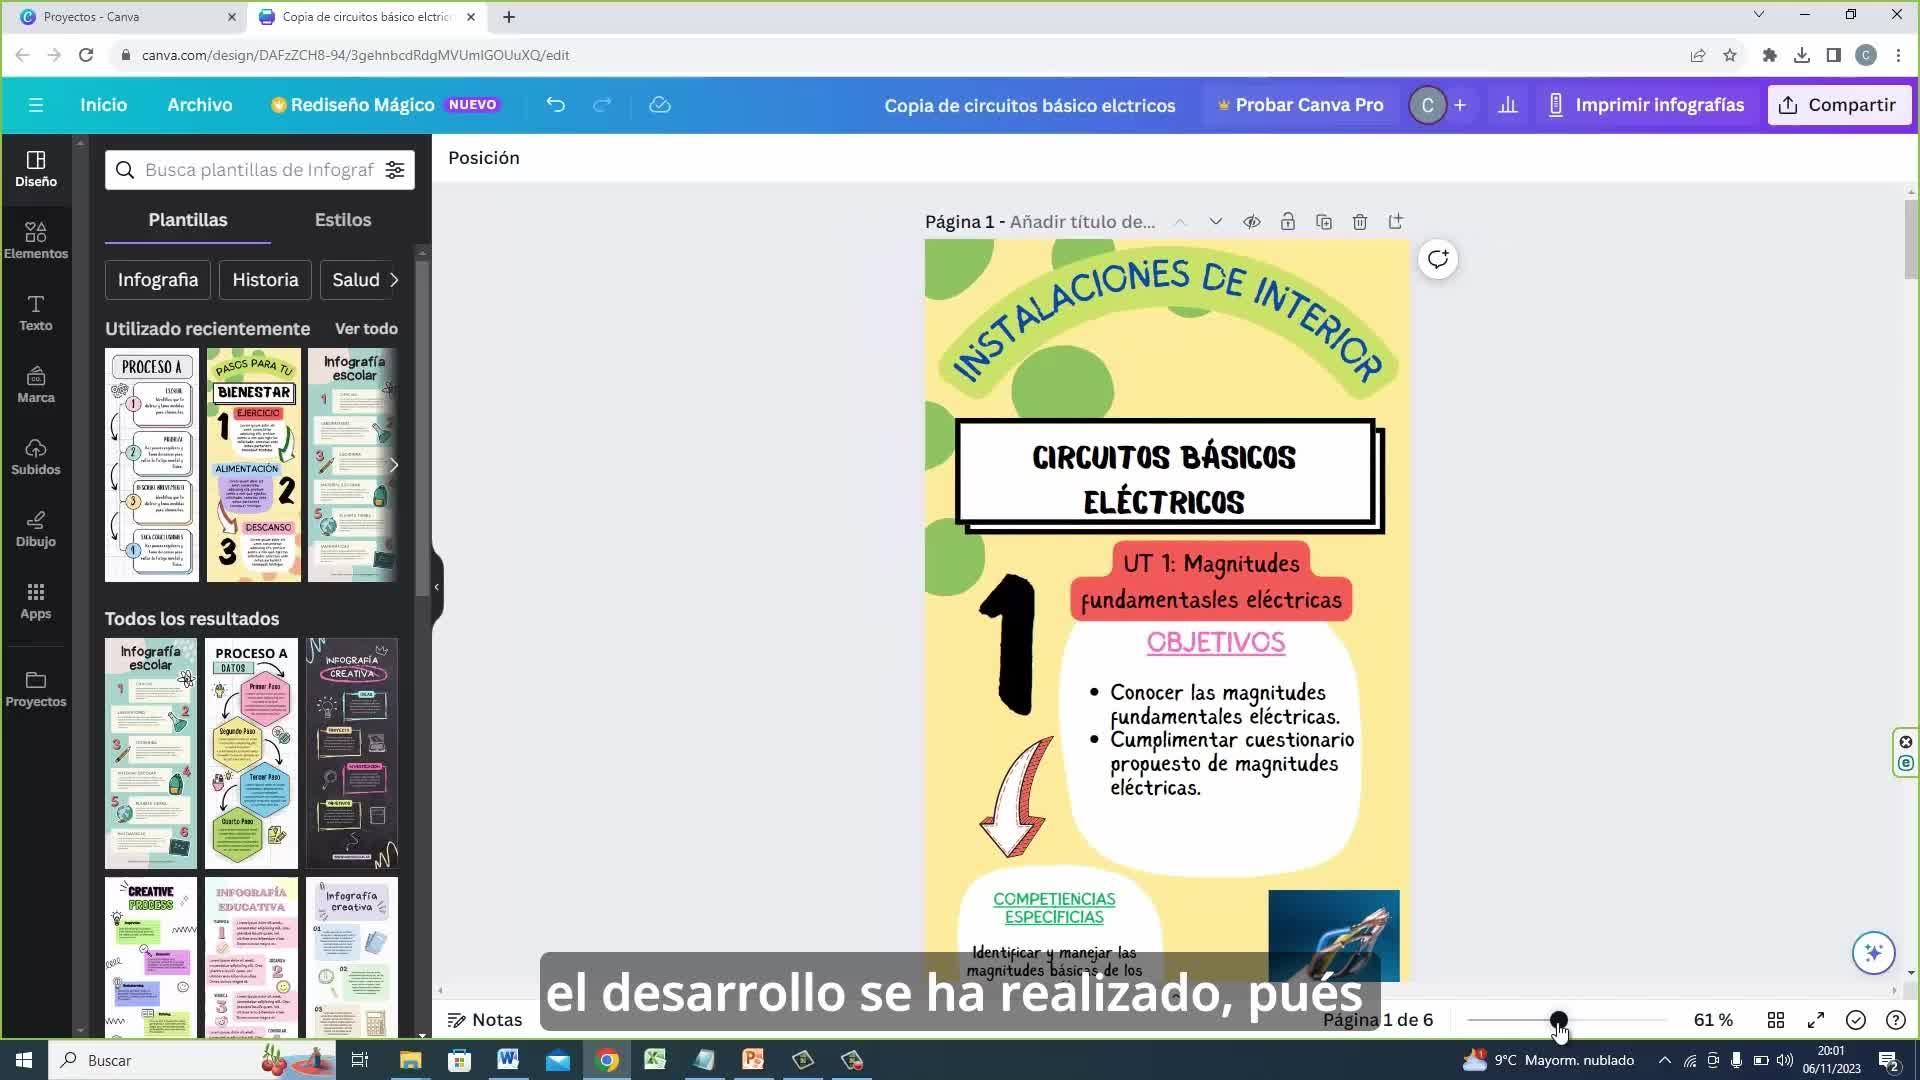
Task: Open the Archivo menu
Action: click(199, 105)
